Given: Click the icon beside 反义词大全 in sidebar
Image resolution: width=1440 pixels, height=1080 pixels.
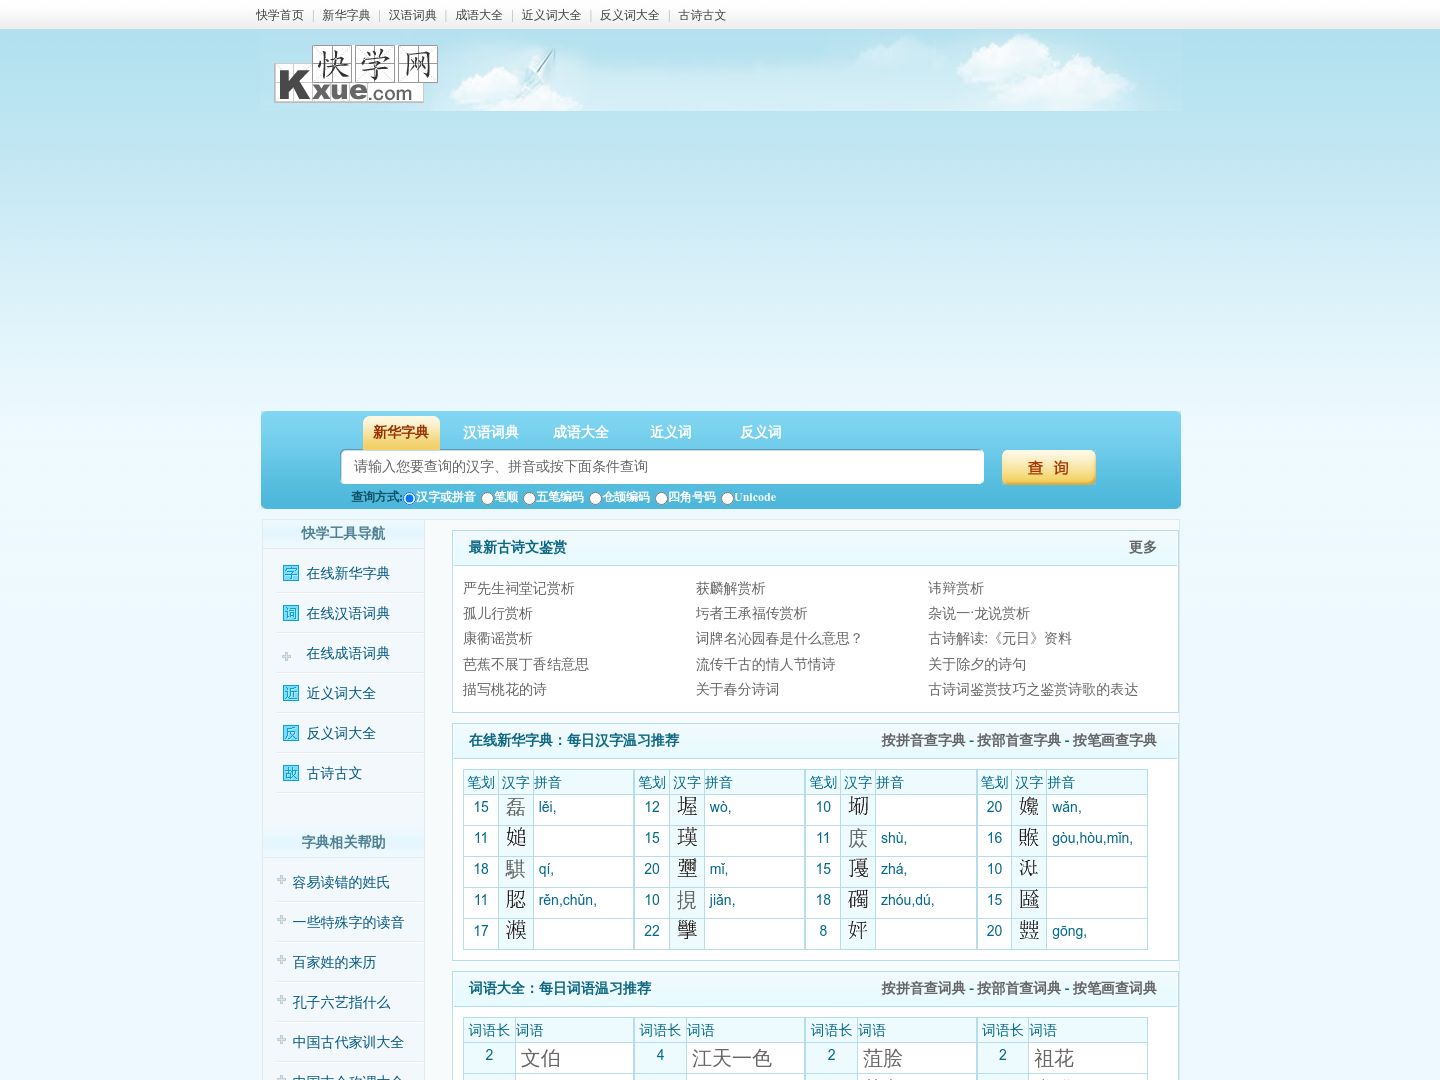Looking at the screenshot, I should point(291,733).
